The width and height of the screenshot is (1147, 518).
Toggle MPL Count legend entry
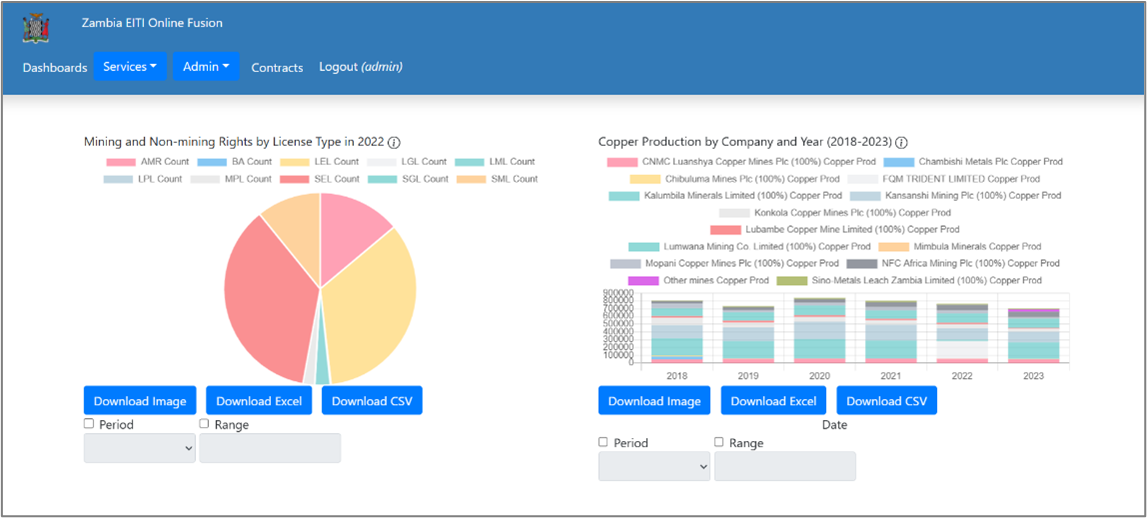(230, 179)
